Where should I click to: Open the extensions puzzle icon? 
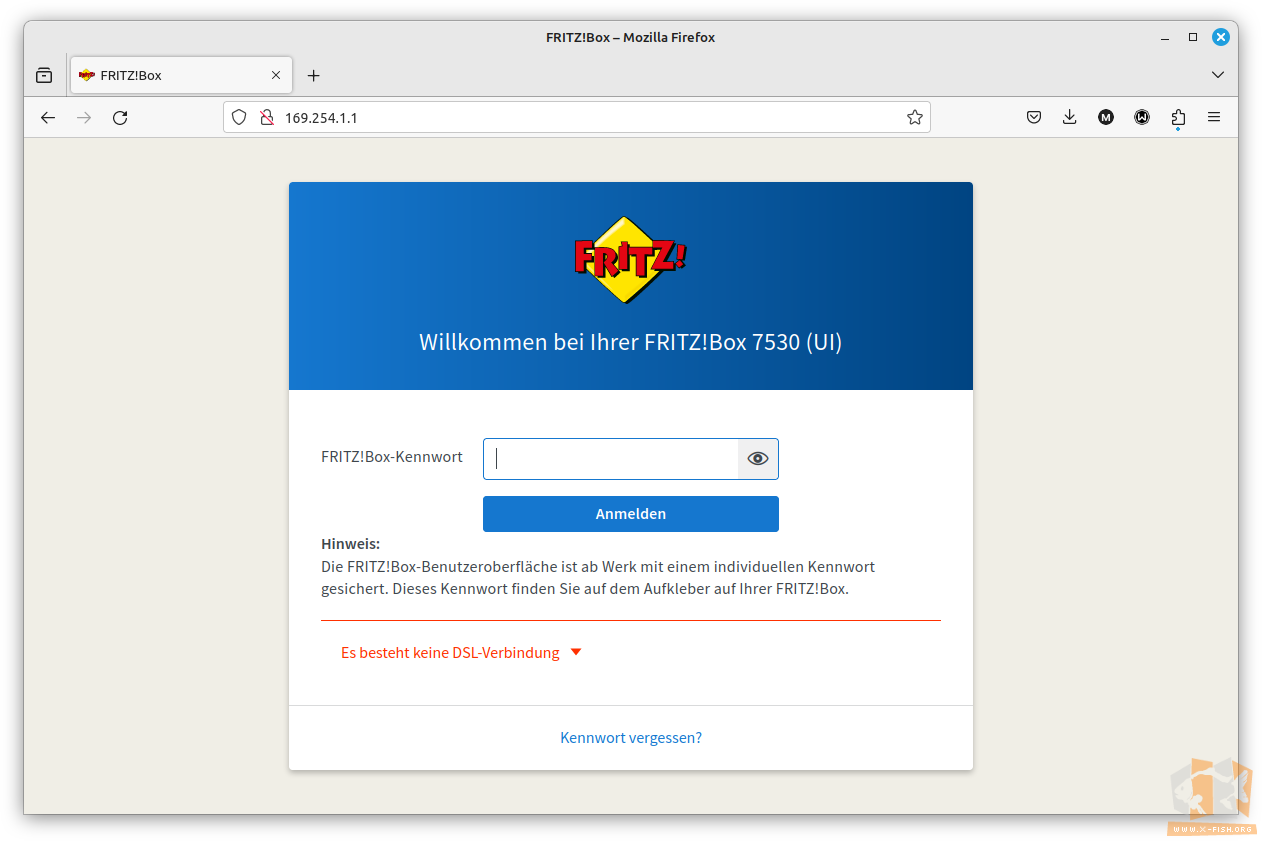[x=1178, y=117]
